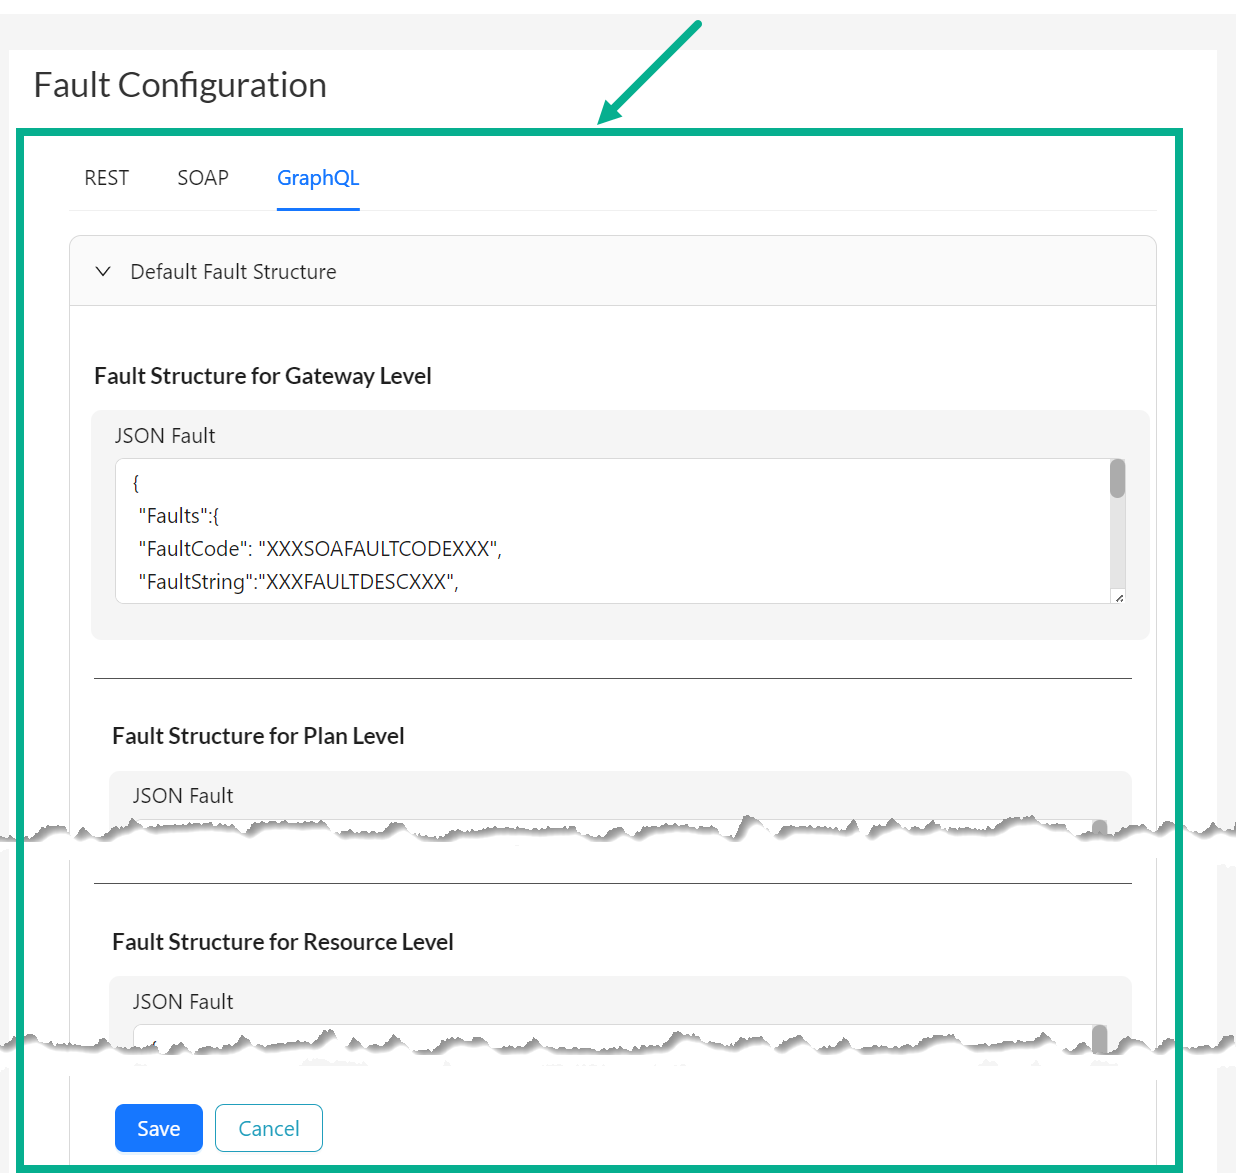
Task: Click the chevron beside Default Fault Structure
Action: coord(103,271)
